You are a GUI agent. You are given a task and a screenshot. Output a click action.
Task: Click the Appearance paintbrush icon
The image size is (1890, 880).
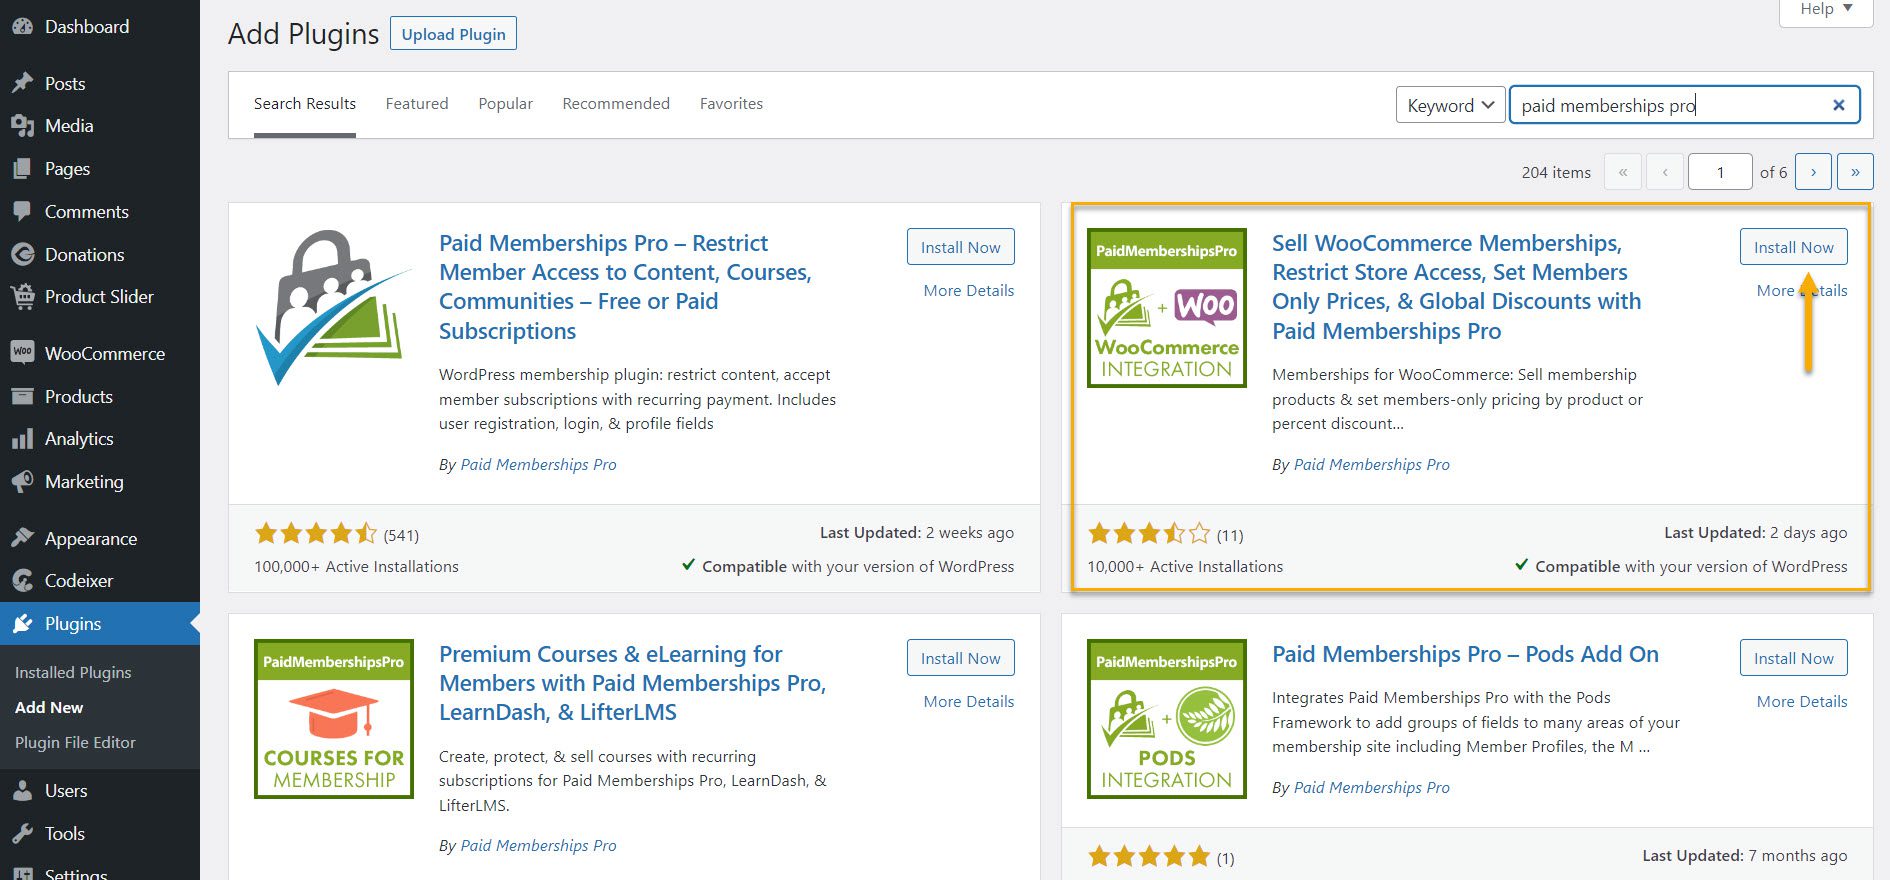coord(22,538)
